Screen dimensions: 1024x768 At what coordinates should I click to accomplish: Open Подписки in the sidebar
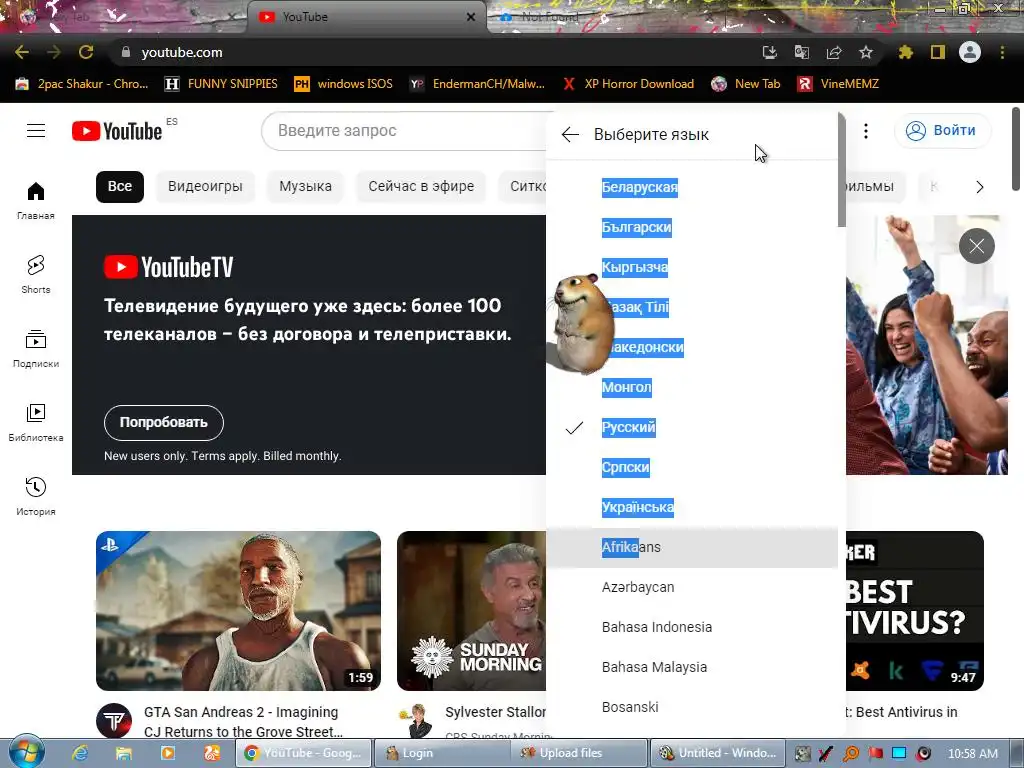pos(36,349)
